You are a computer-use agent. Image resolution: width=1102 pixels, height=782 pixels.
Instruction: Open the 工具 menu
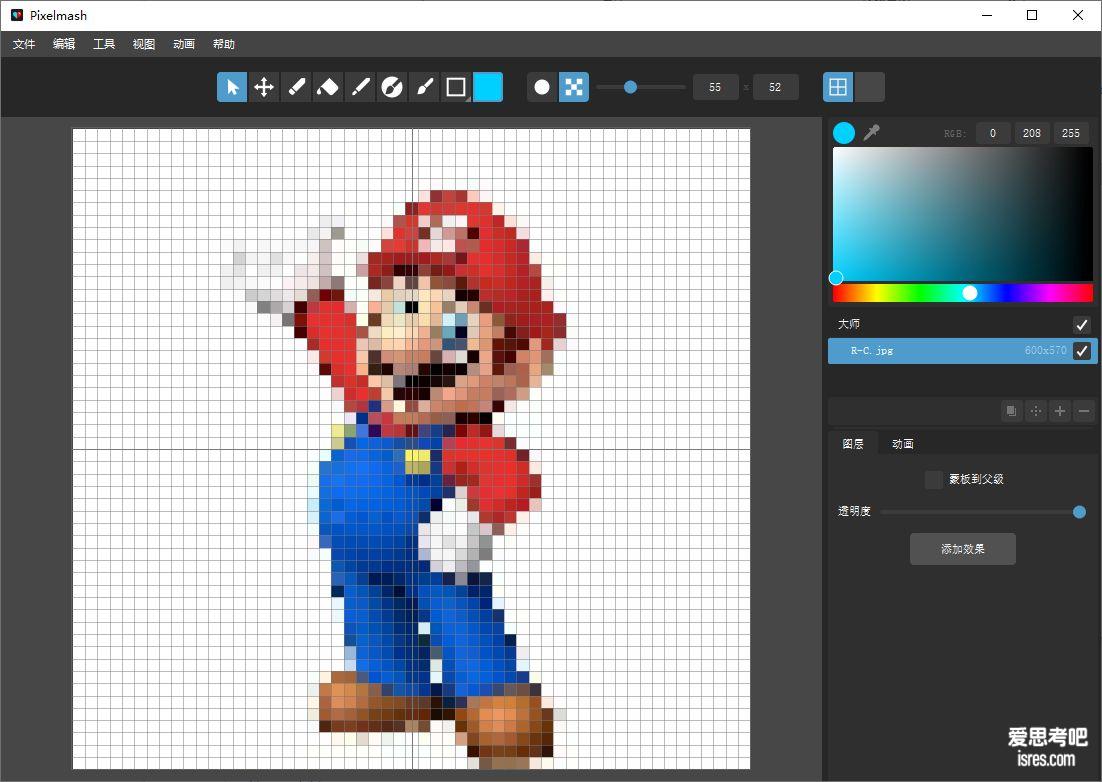104,44
